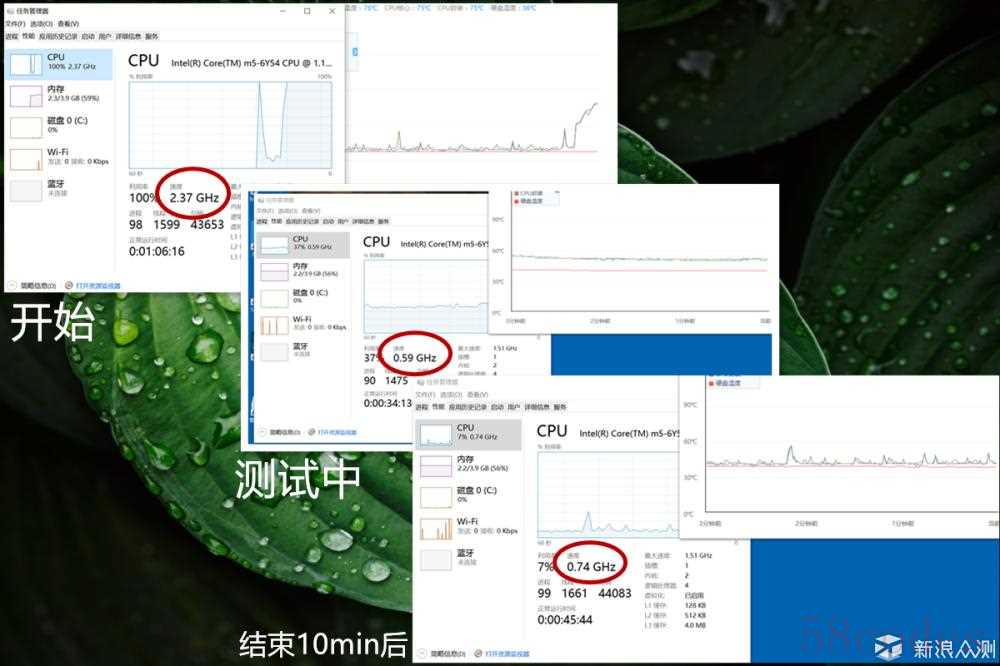Viewport: 1000px width, 666px height.
Task: Click the CPU usage graph in the 0.74 GHz window
Action: (x=608, y=494)
